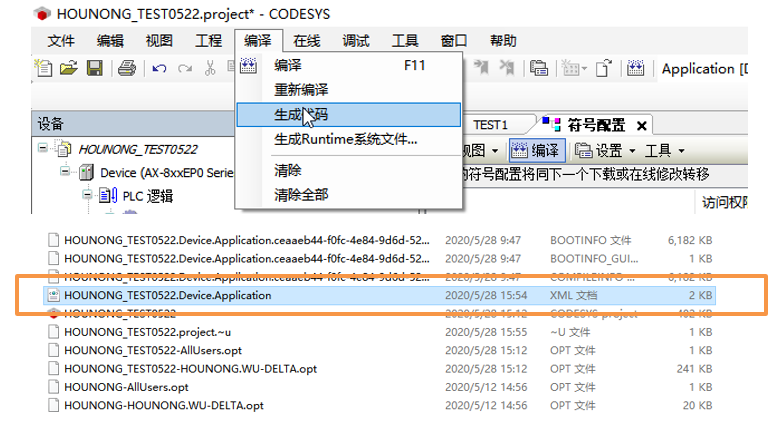Image resolution: width=780 pixels, height=435 pixels.
Task: Open the 工具 dropdown in symbol toolbar
Action: pyautogui.click(x=664, y=150)
